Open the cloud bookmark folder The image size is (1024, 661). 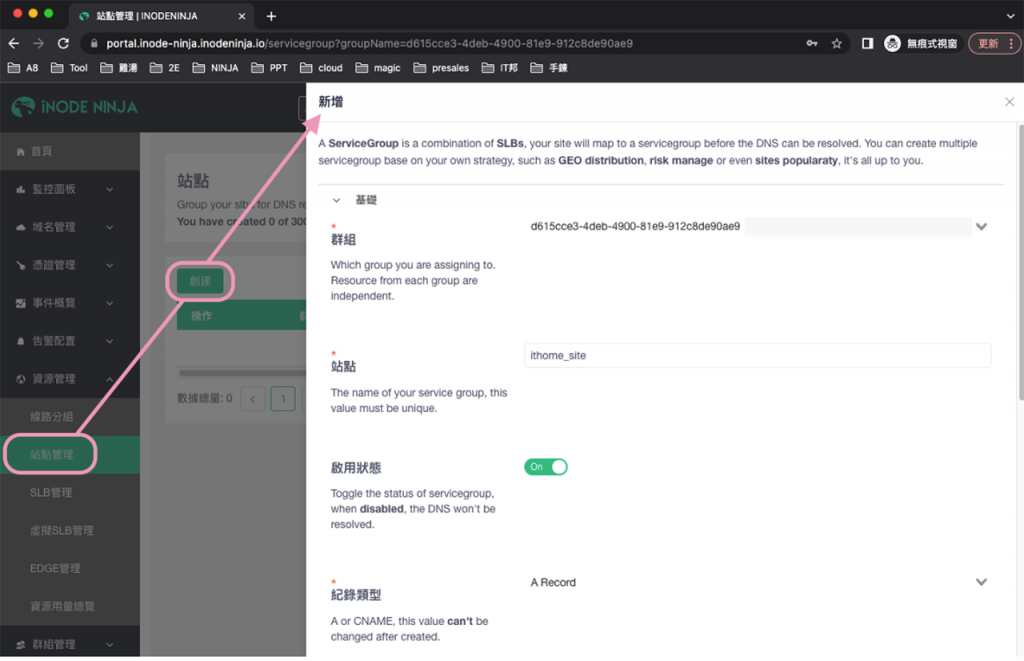321,68
